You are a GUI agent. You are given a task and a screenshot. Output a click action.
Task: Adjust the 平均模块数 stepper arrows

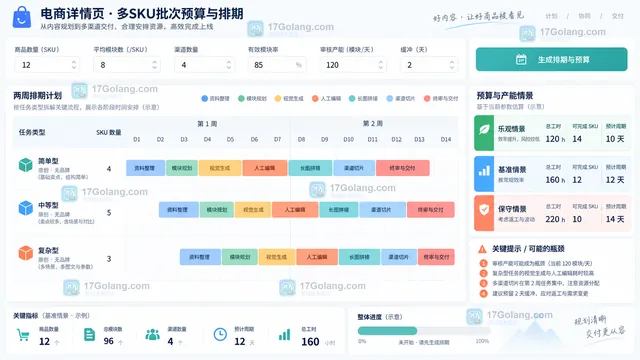click(x=154, y=65)
